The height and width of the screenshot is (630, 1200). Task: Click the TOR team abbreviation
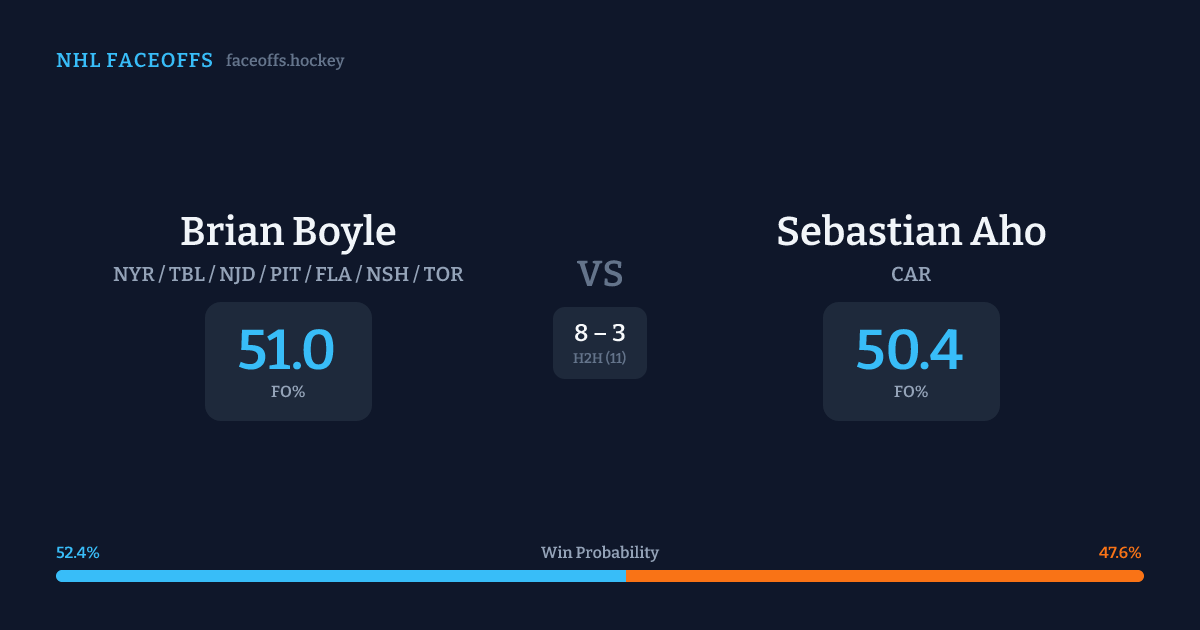(x=444, y=274)
